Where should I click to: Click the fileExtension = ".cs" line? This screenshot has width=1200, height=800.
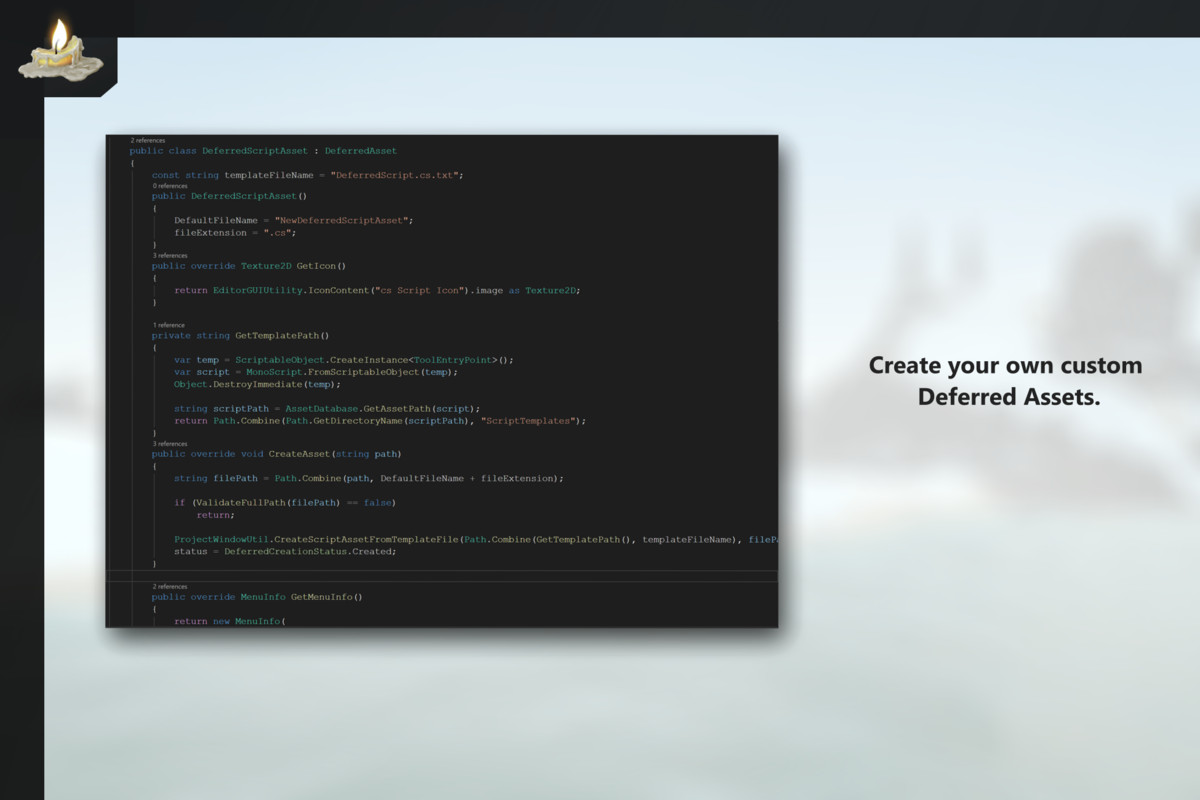[235, 232]
